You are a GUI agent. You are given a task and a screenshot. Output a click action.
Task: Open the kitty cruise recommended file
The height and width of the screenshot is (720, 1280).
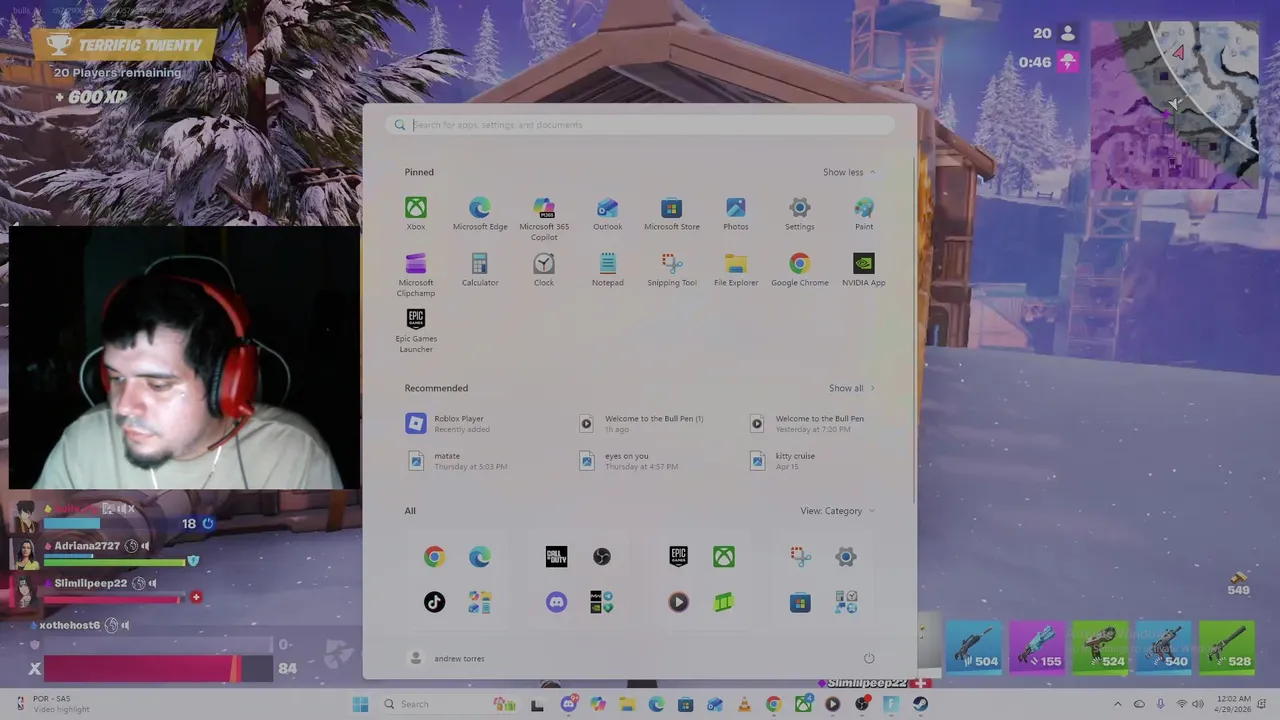point(785,461)
